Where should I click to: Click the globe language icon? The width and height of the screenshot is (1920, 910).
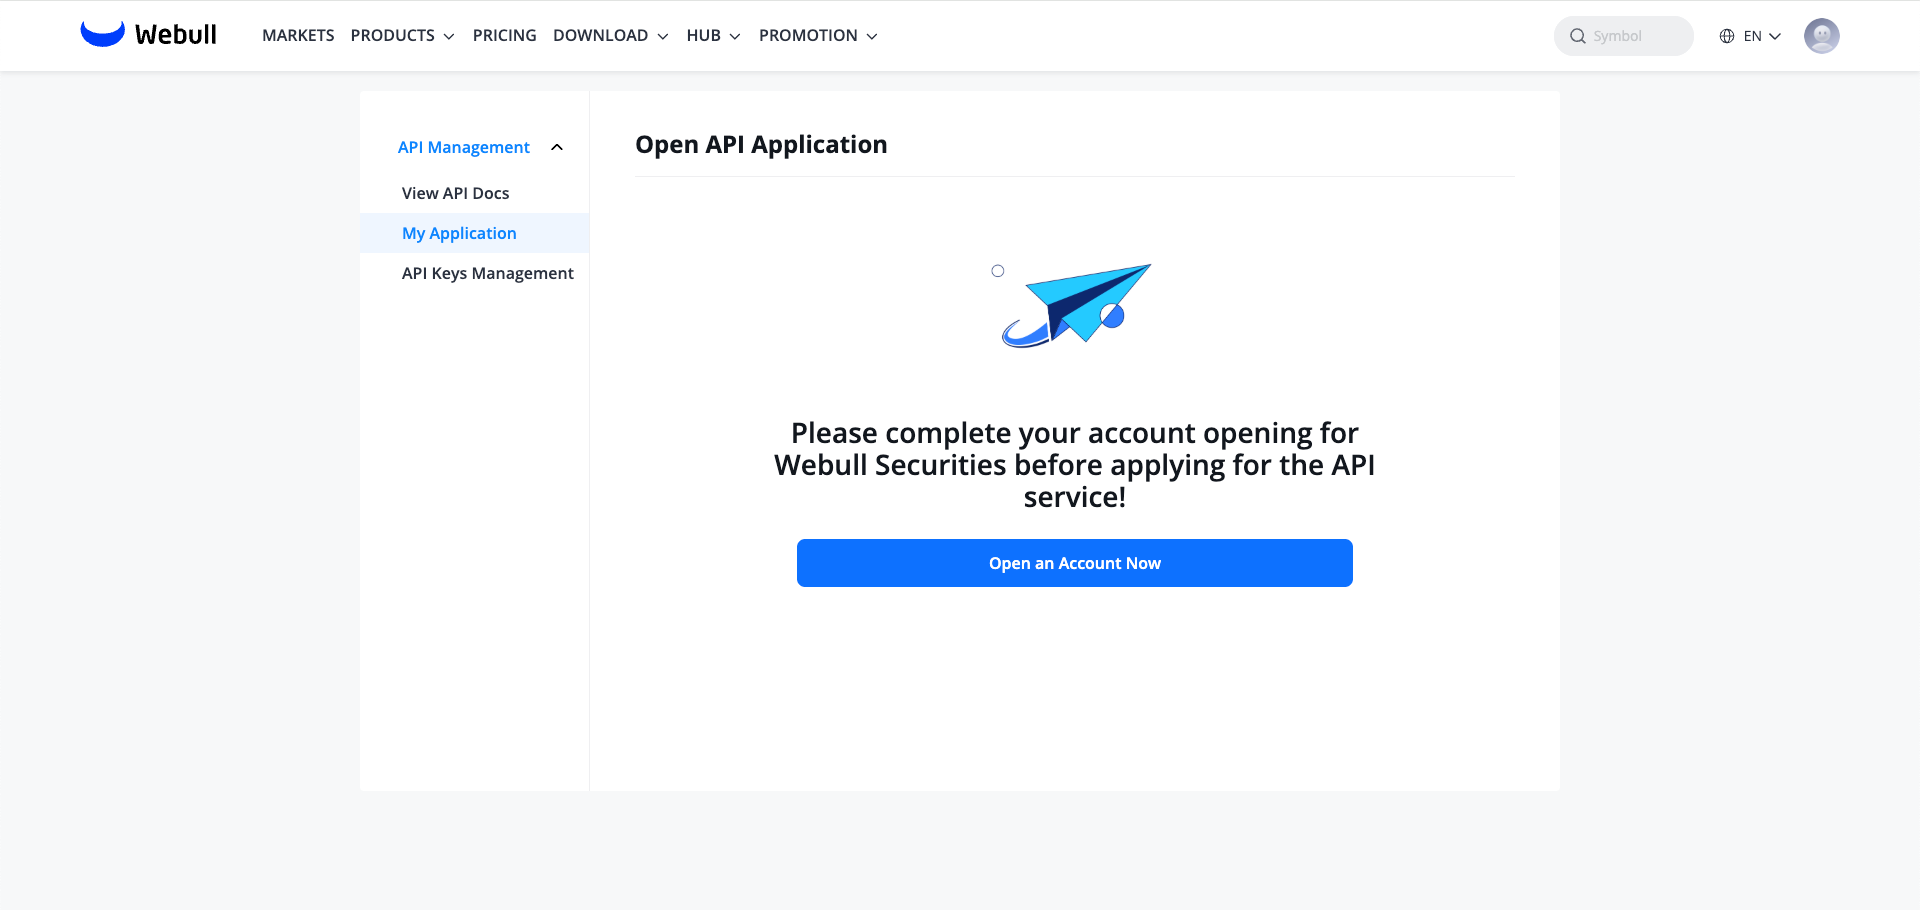tap(1727, 36)
